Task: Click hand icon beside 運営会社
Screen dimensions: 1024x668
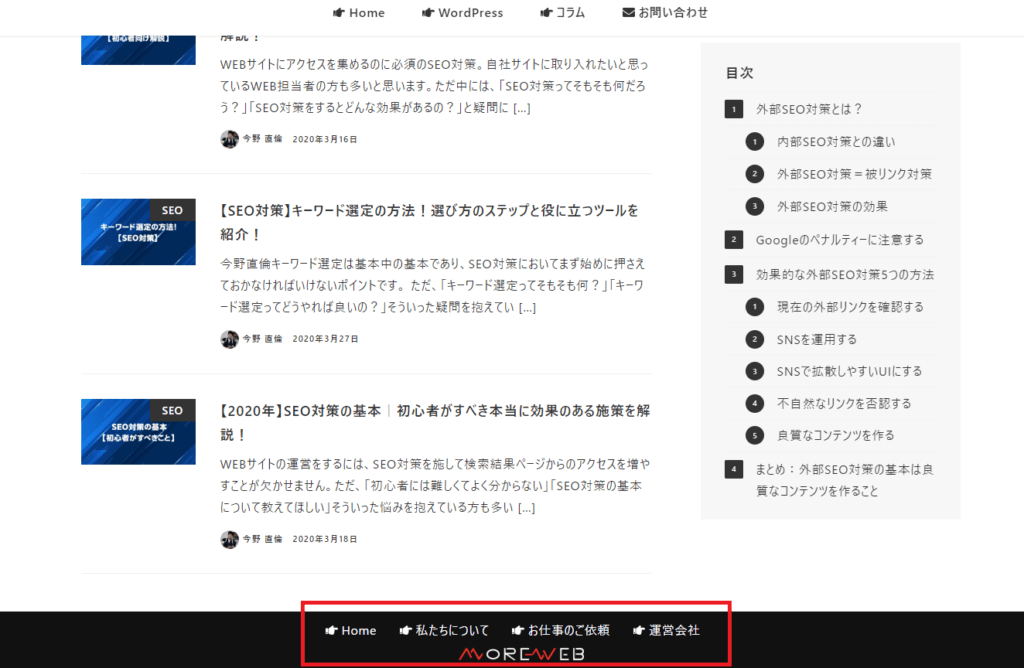Action: 639,631
